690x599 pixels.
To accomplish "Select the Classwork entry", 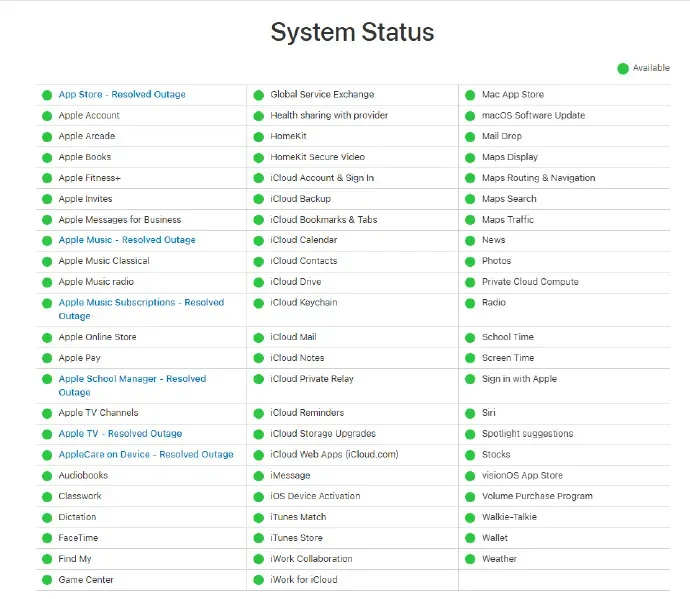I will [80, 496].
